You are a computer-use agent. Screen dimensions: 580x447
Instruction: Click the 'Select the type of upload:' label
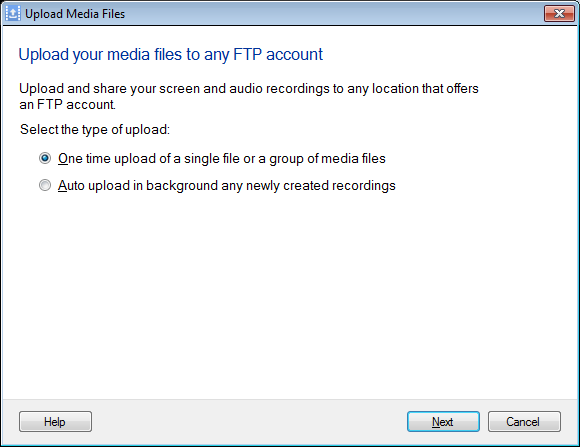click(95, 130)
